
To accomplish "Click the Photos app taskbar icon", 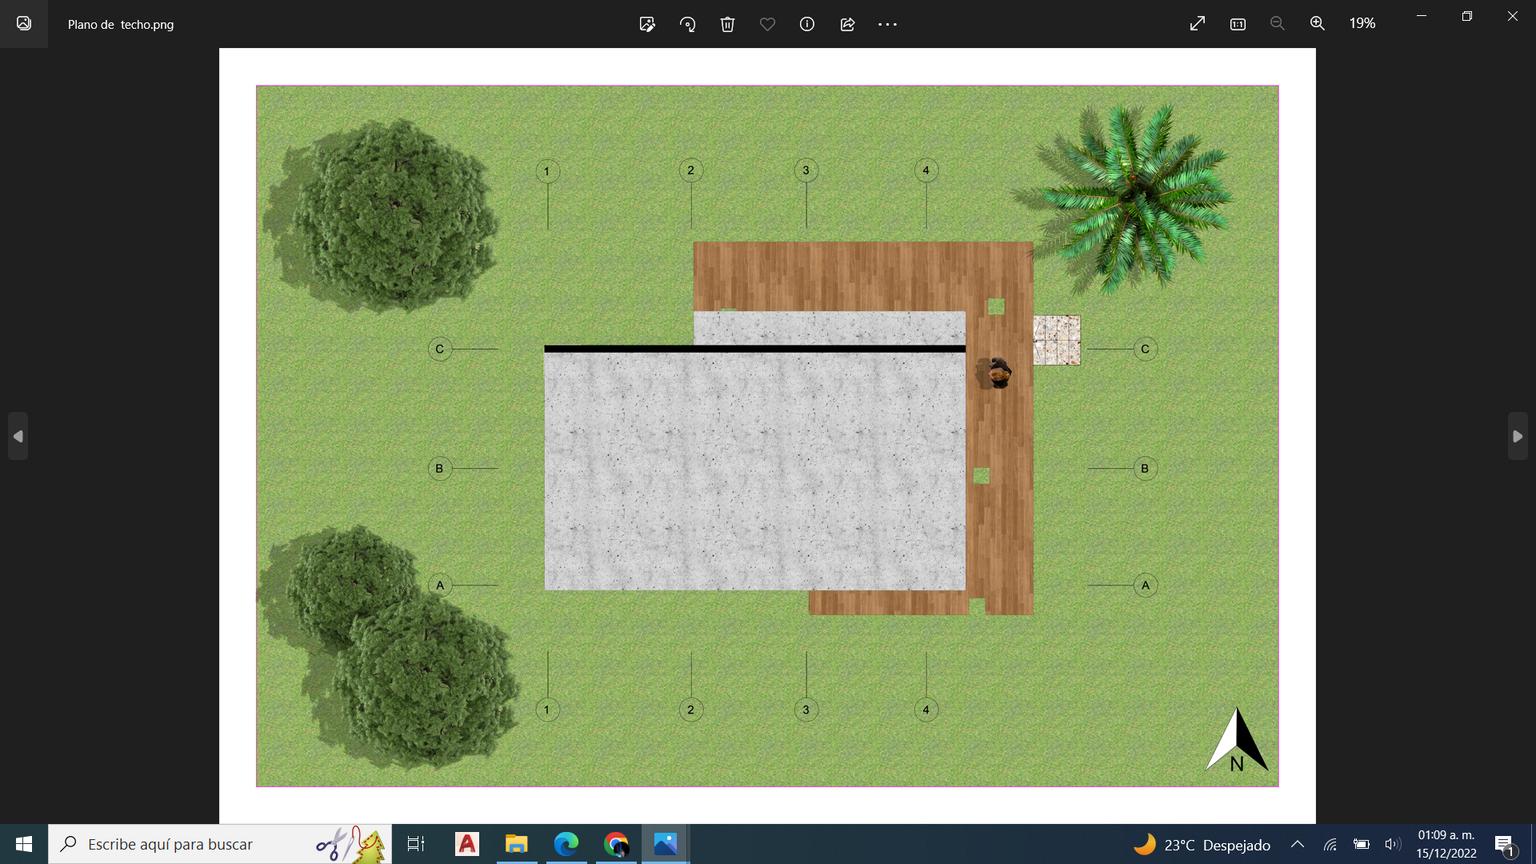I will click(x=665, y=844).
